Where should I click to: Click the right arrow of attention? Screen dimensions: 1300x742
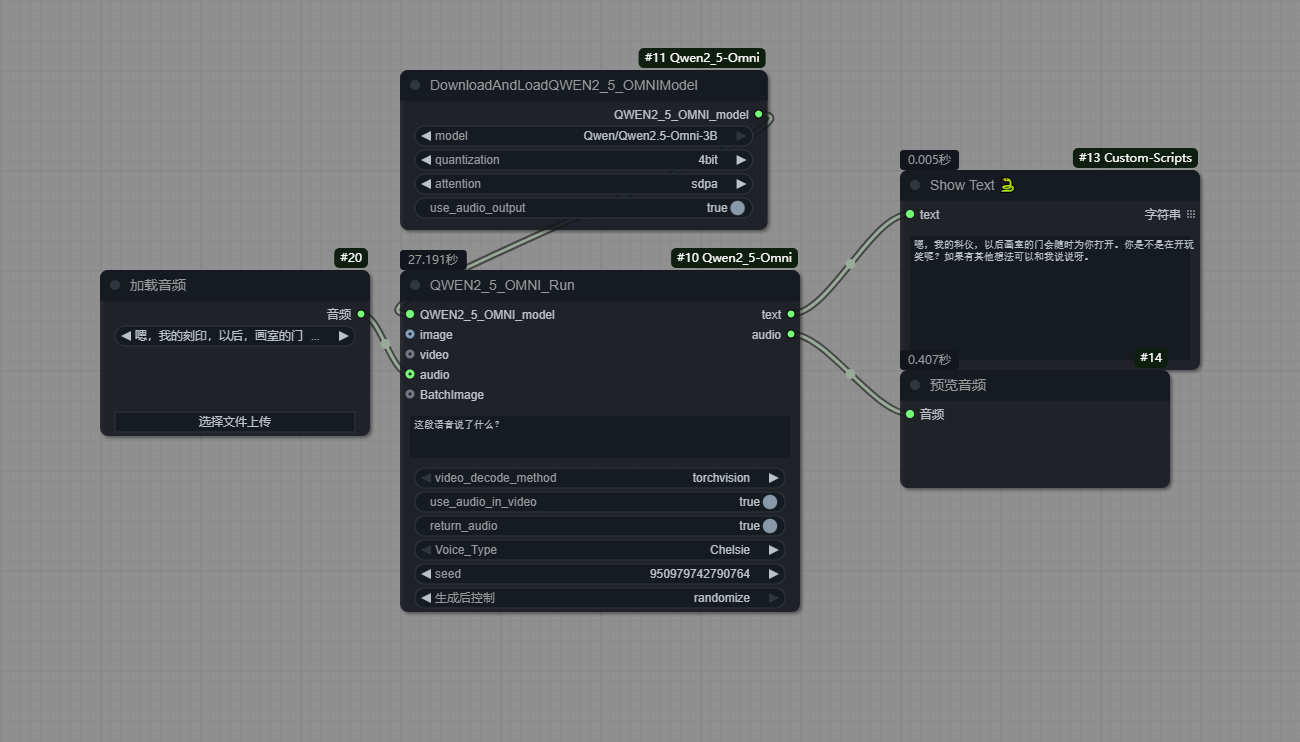[741, 184]
